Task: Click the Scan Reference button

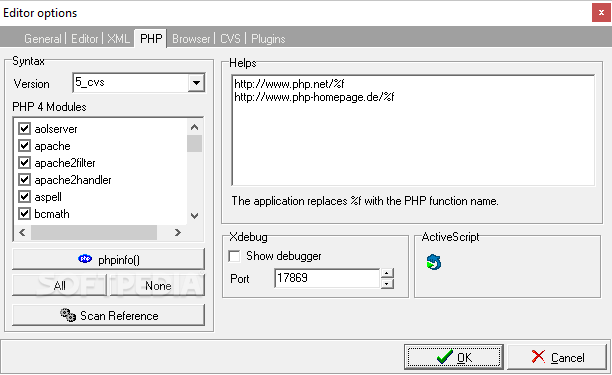Action: pos(109,315)
